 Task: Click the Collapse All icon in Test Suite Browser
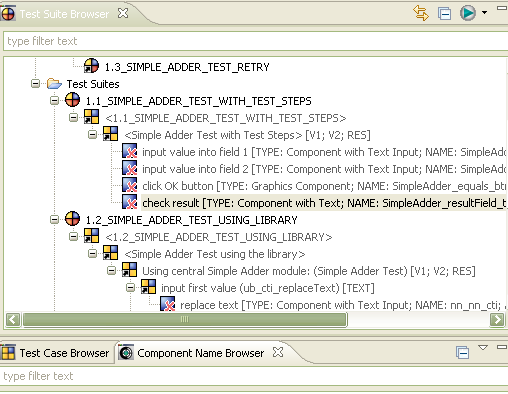(x=444, y=14)
